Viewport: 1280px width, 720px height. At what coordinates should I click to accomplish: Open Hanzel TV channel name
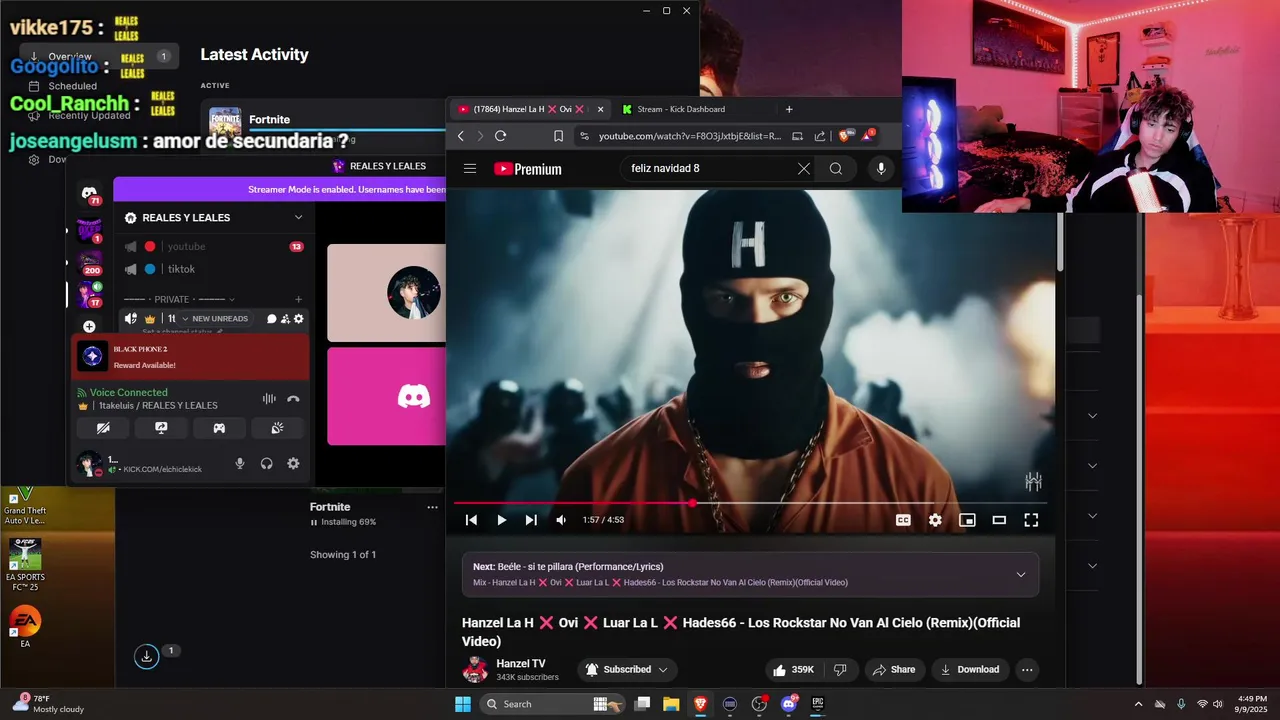(x=521, y=663)
